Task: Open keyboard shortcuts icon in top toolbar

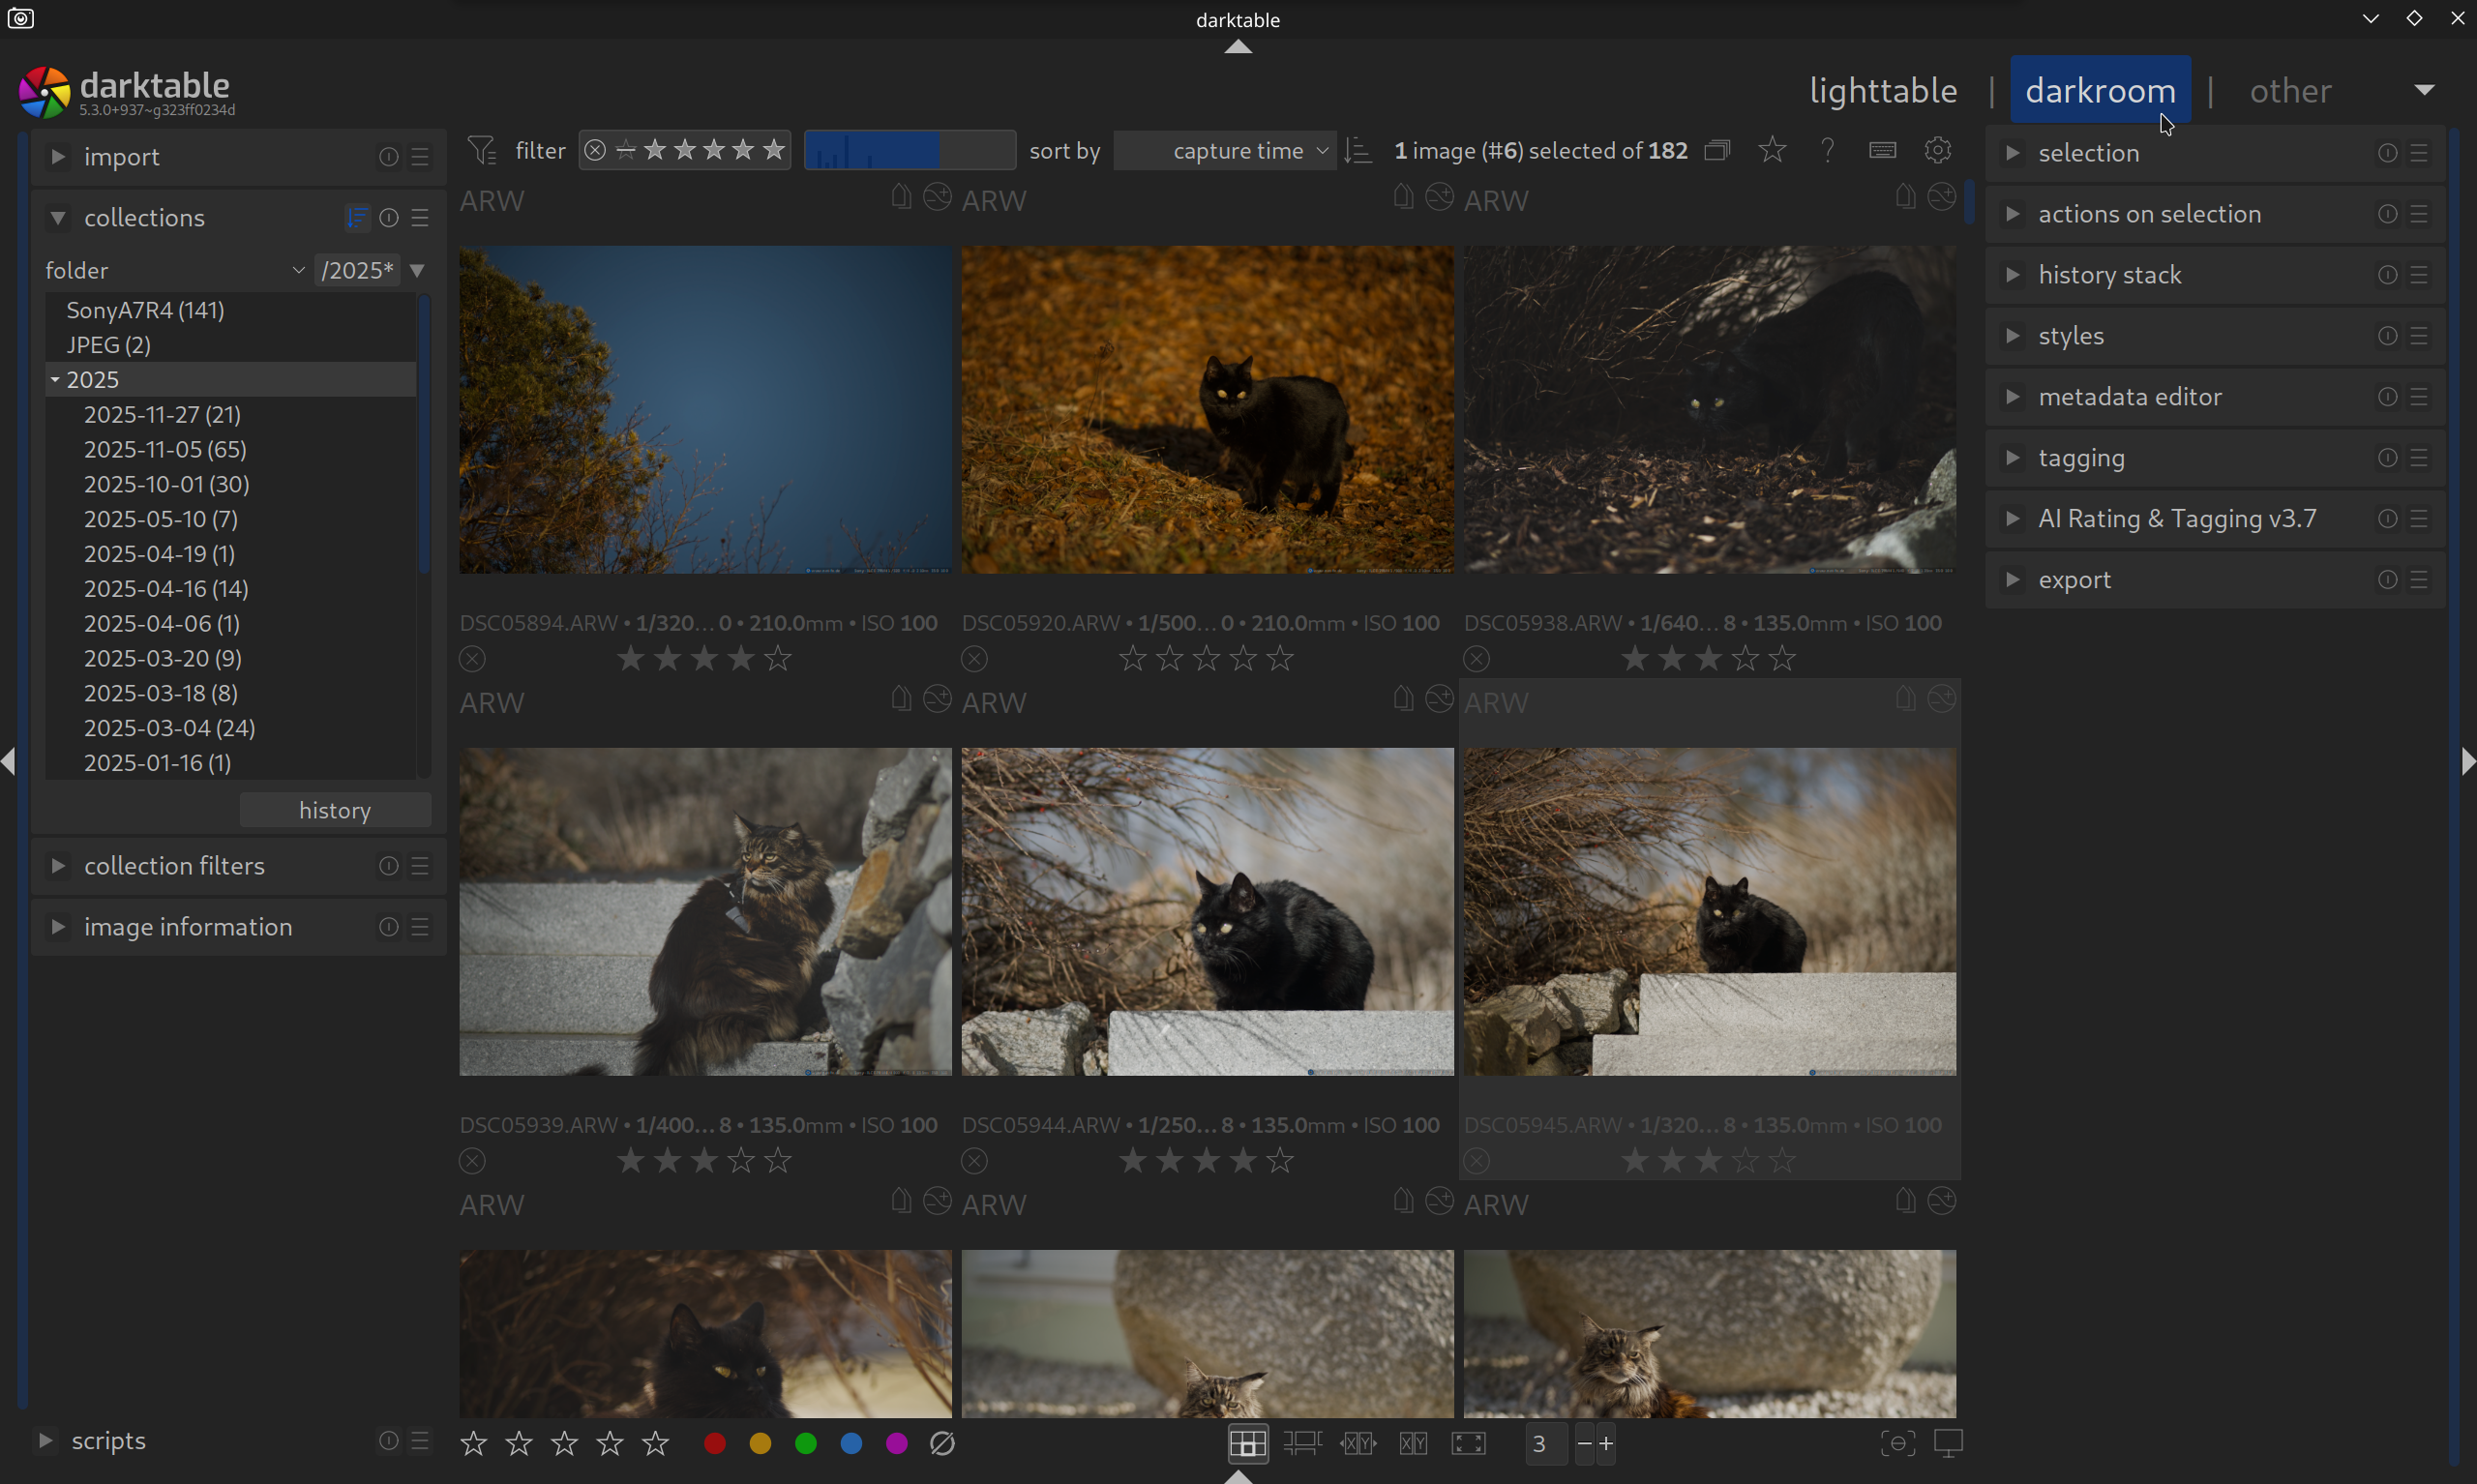Action: [1882, 150]
